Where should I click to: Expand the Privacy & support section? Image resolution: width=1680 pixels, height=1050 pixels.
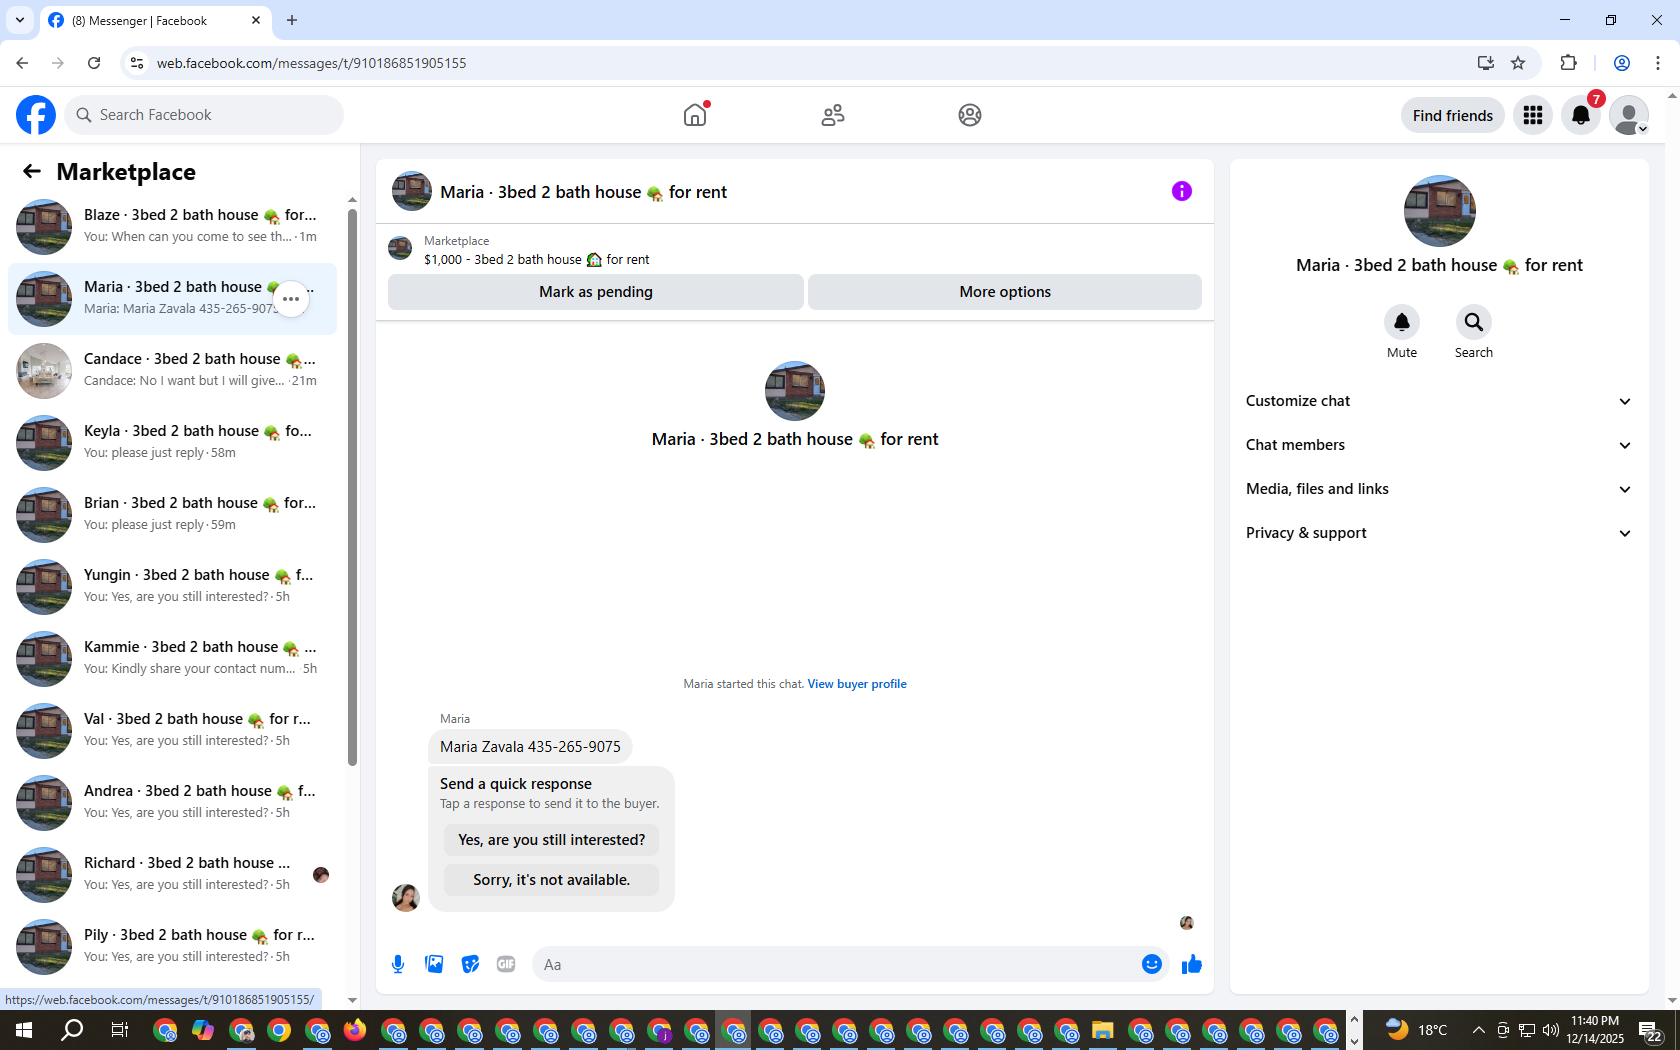point(1439,533)
